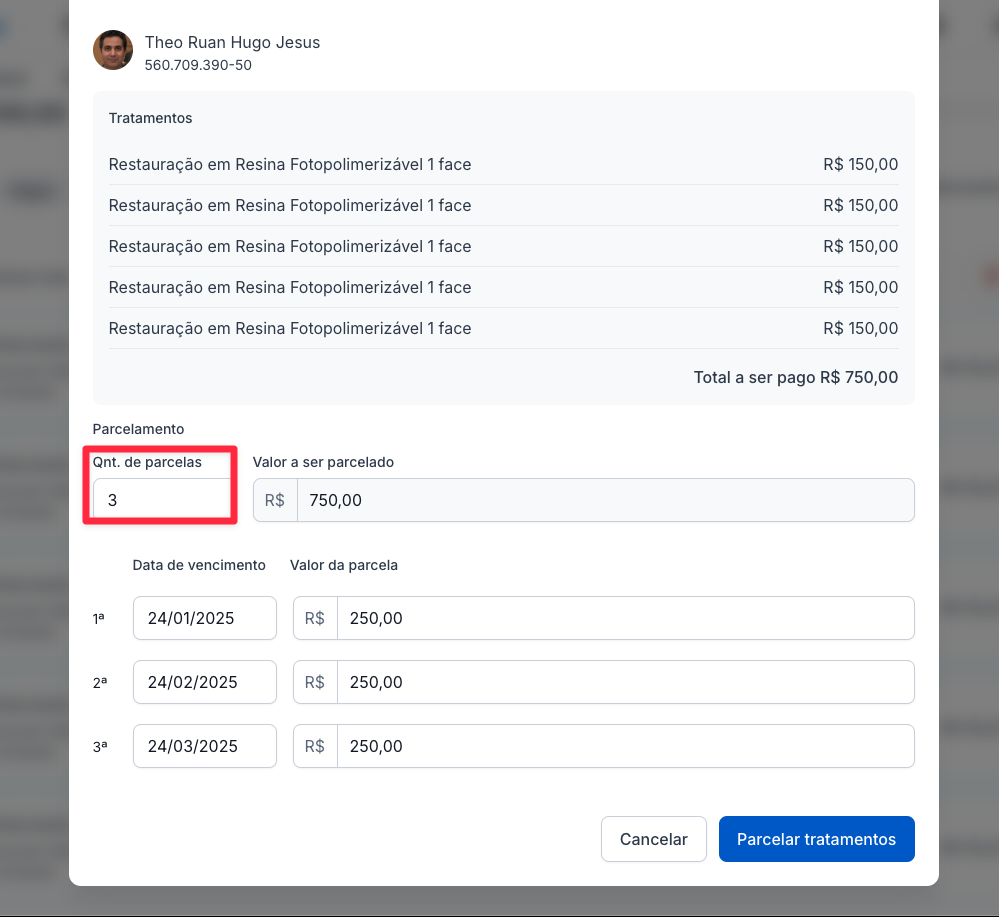This screenshot has width=999, height=917.
Task: Click the R$ prefix of Valor a ser parcelado
Action: [275, 500]
